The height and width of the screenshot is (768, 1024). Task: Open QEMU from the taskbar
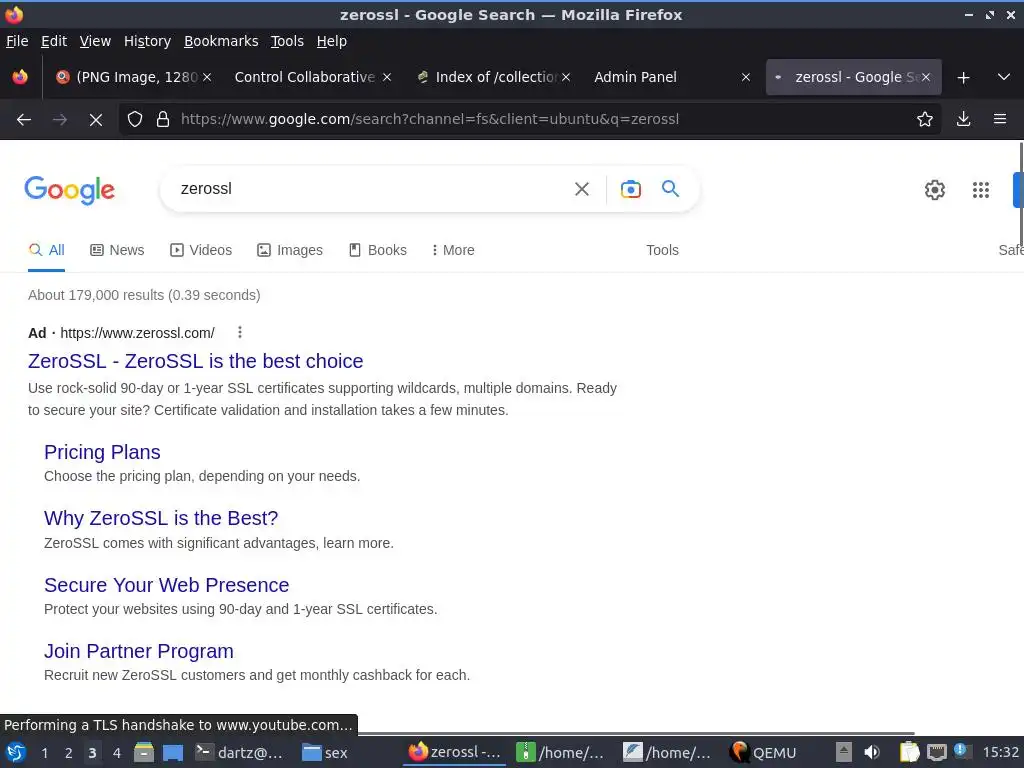(763, 753)
